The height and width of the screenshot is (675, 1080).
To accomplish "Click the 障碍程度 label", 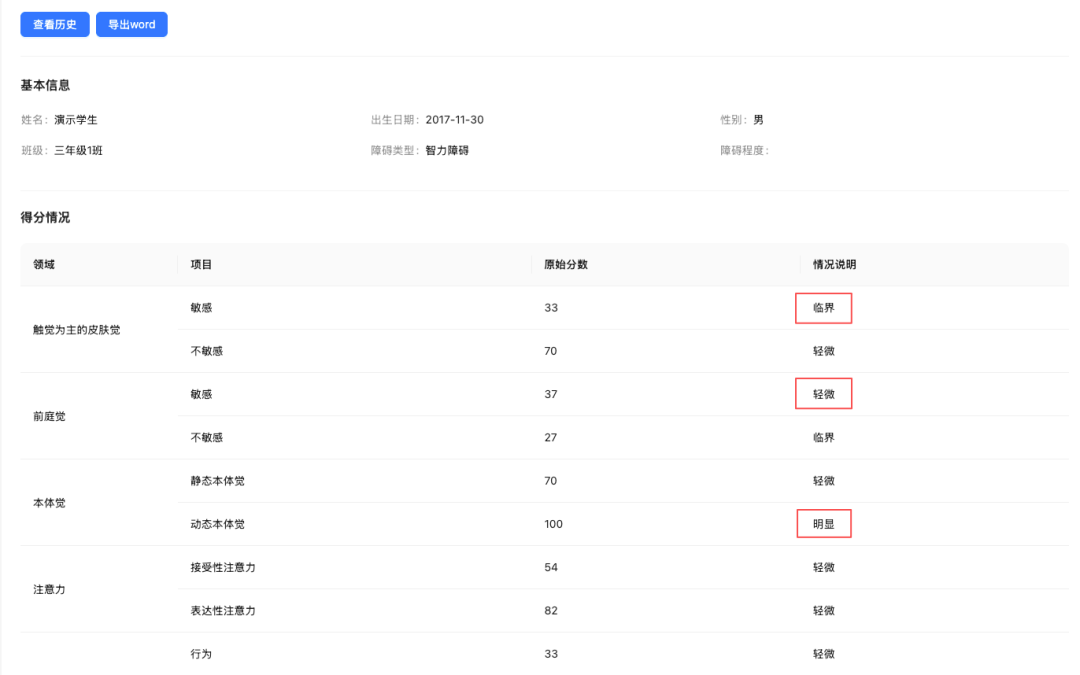I will click(744, 151).
